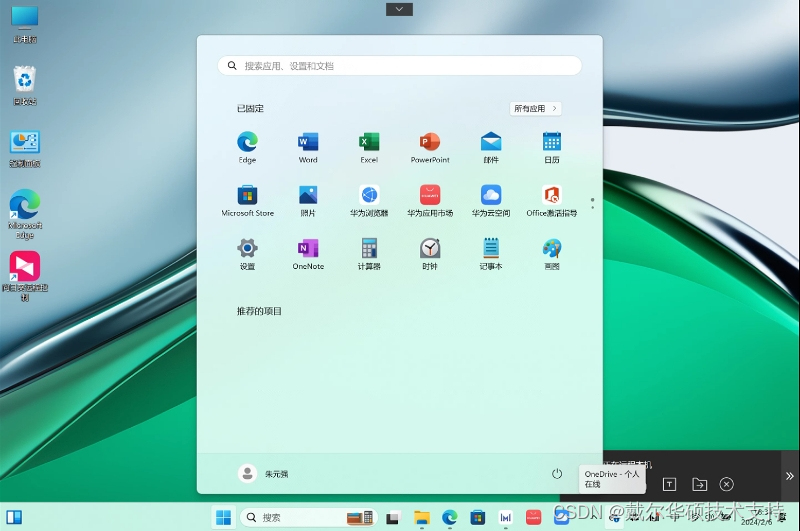800x531 pixels.
Task: Open the 日历 calendar app
Action: [x=552, y=147]
